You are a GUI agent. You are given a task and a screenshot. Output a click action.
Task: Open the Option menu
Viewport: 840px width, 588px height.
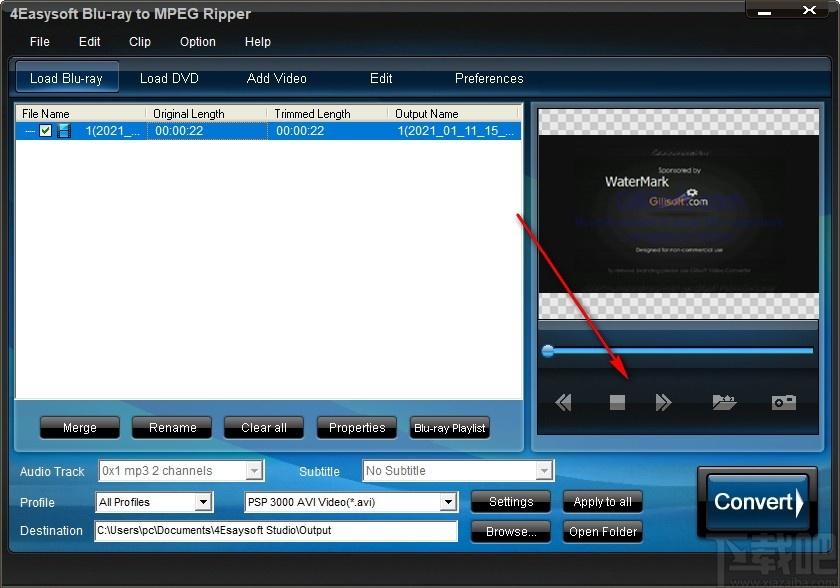(x=198, y=42)
